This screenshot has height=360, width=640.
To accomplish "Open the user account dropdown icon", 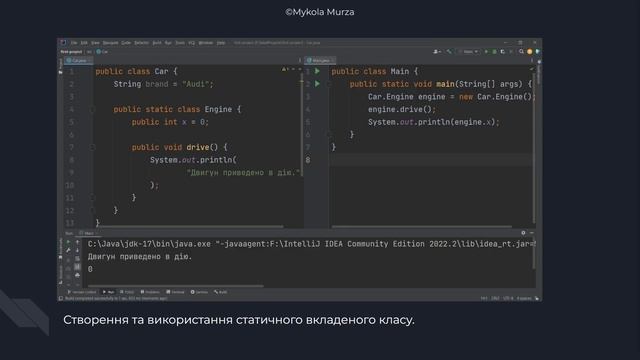I will [436, 51].
